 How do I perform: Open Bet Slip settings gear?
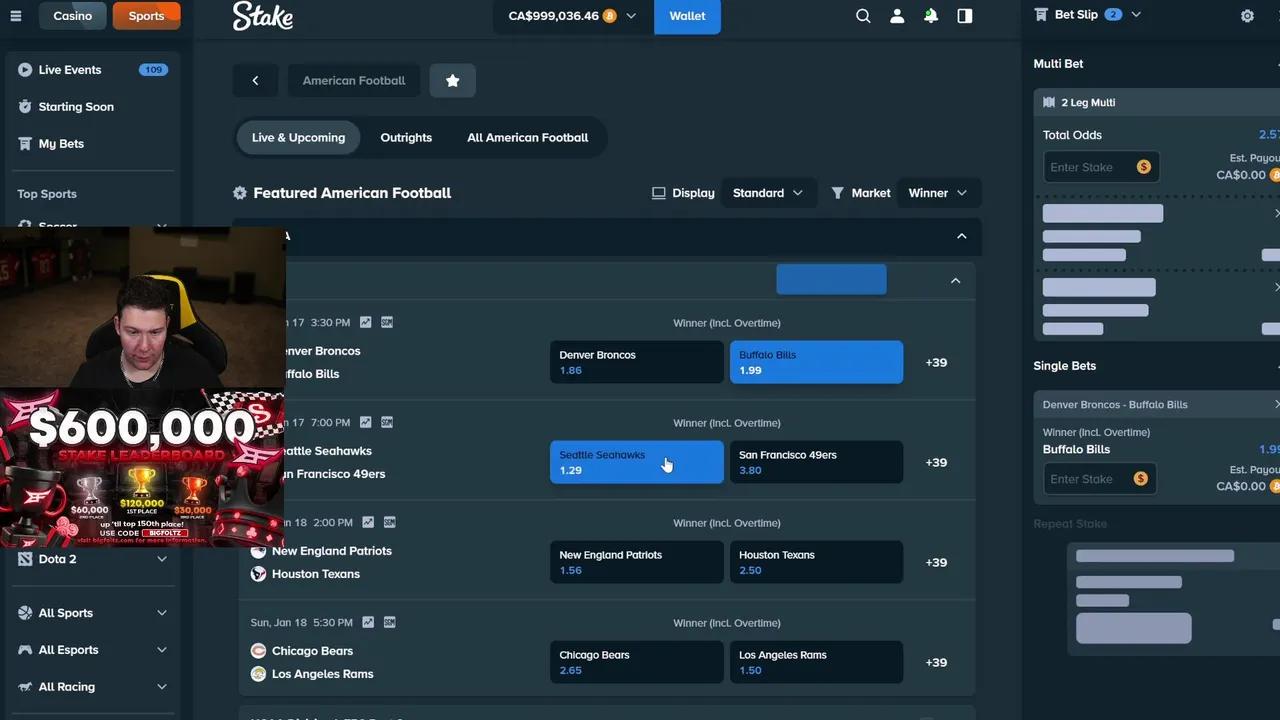click(1247, 16)
